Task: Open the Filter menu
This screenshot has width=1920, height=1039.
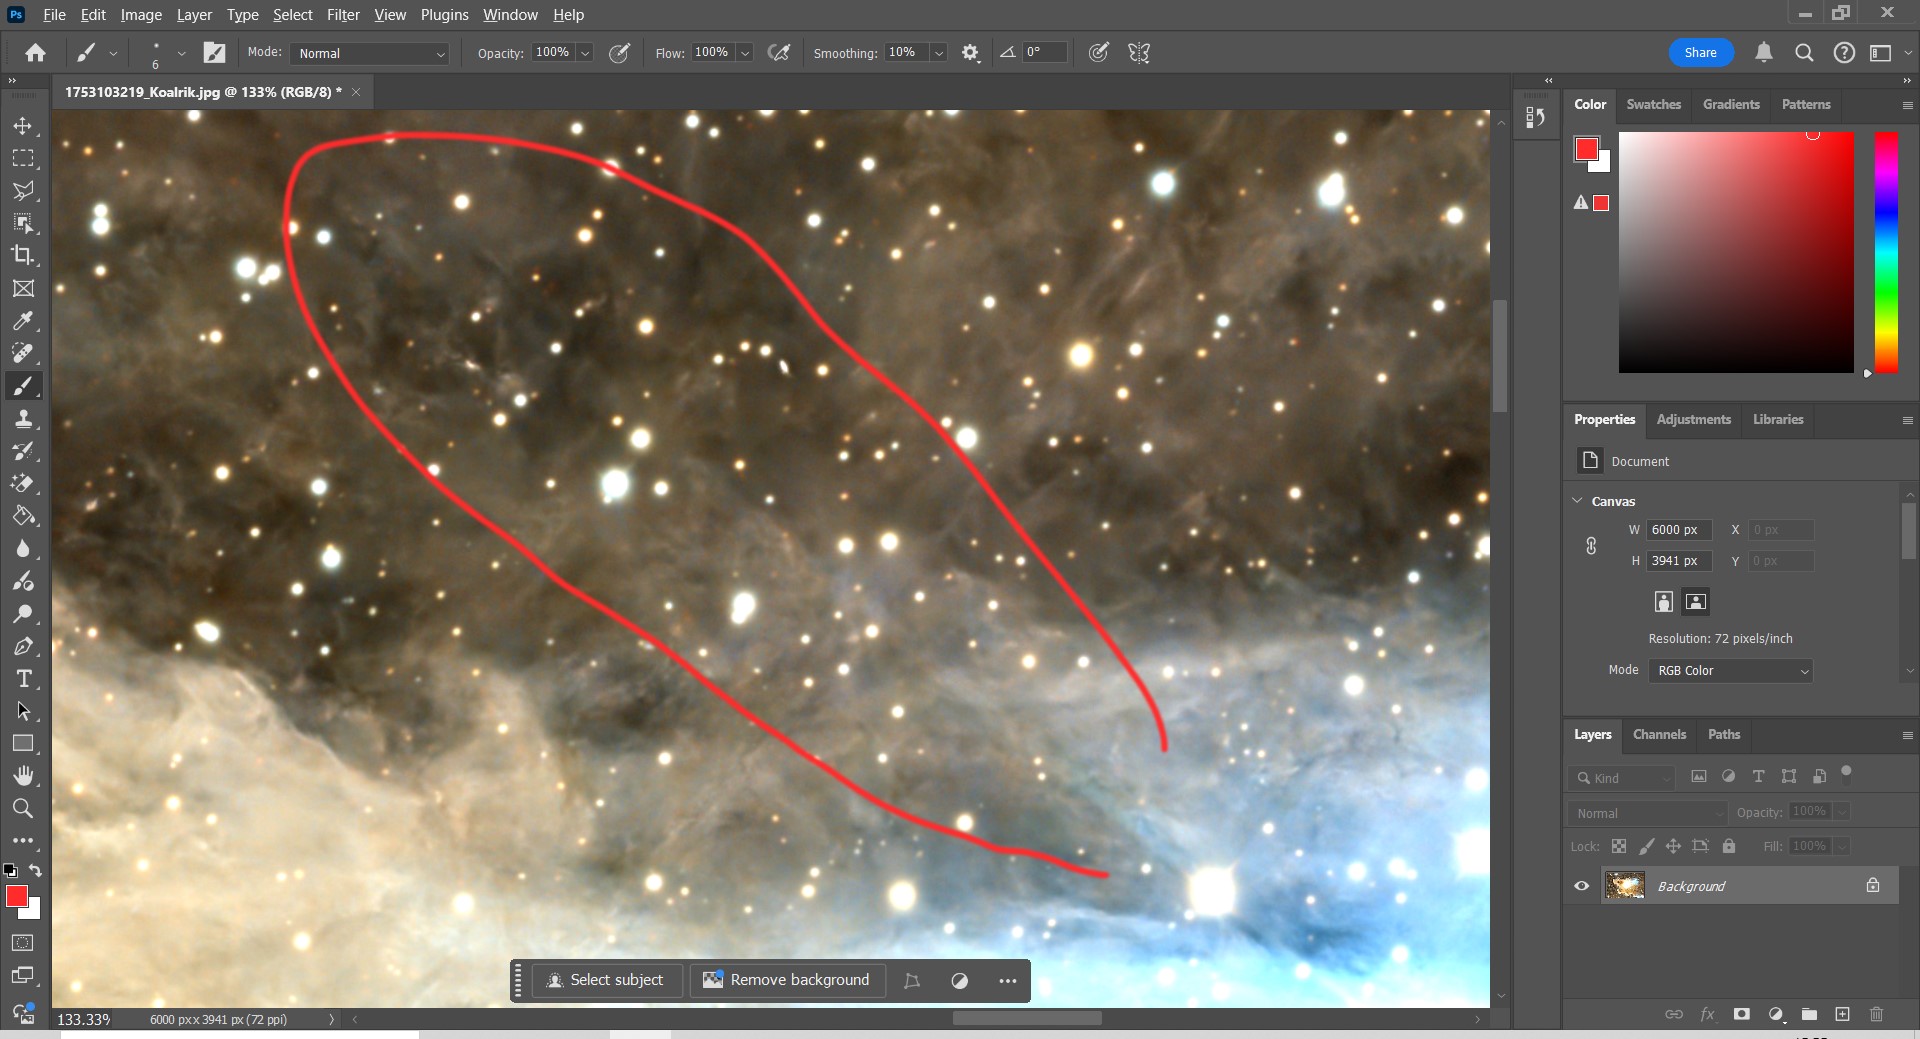Action: pos(343,15)
